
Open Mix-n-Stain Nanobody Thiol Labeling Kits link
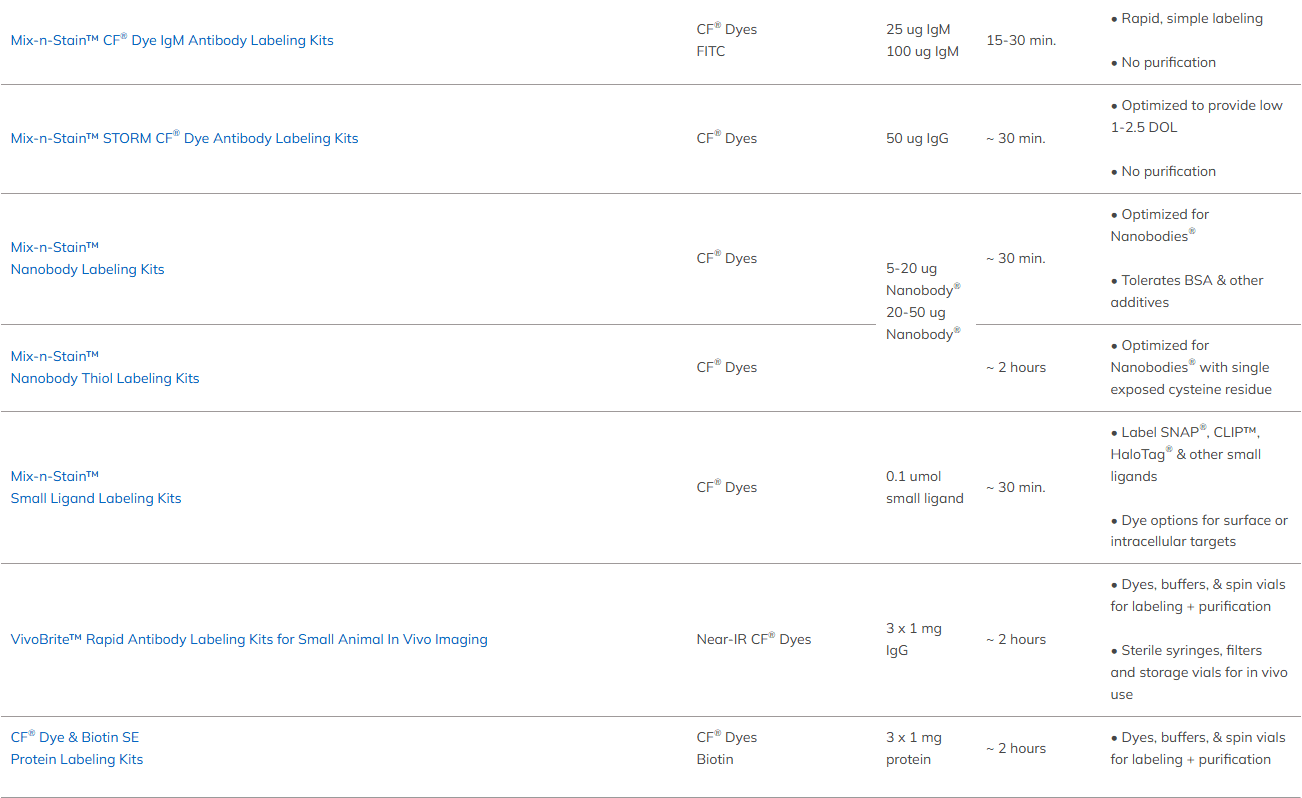(105, 378)
